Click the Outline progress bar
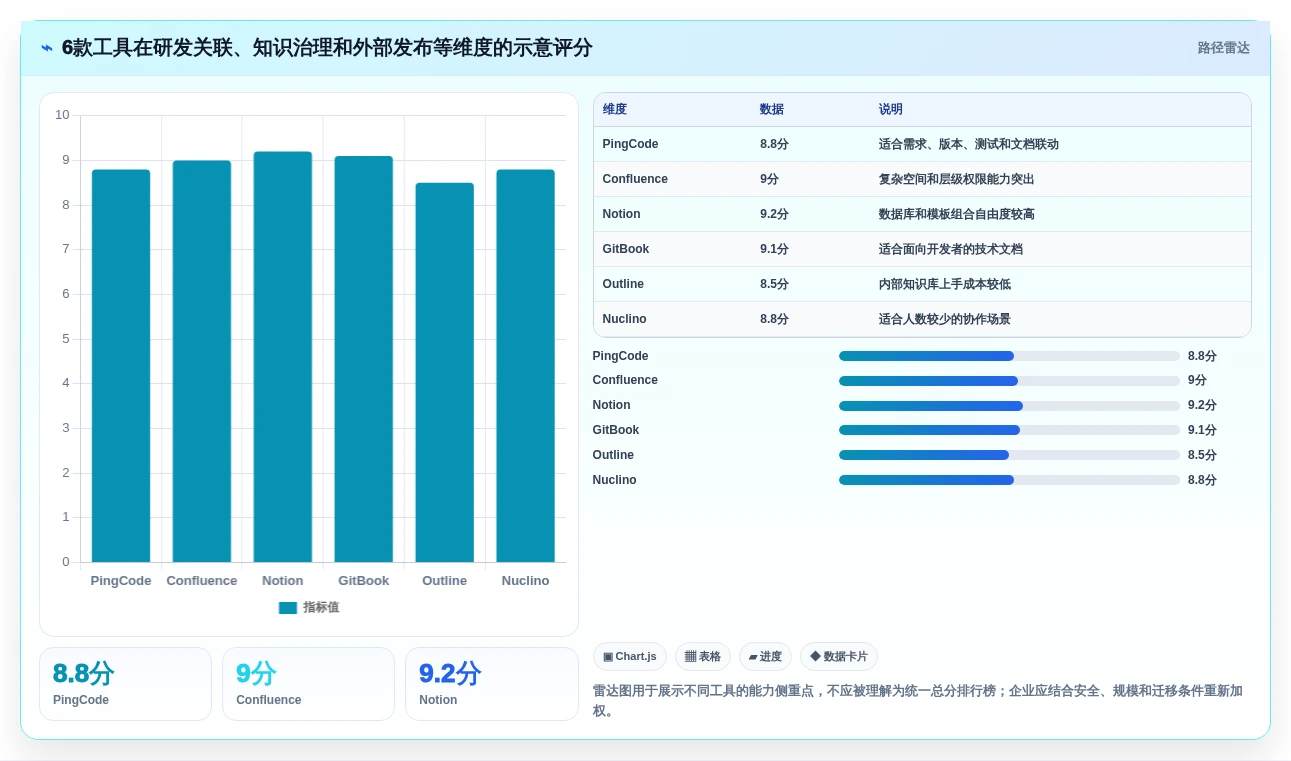 coord(1009,455)
